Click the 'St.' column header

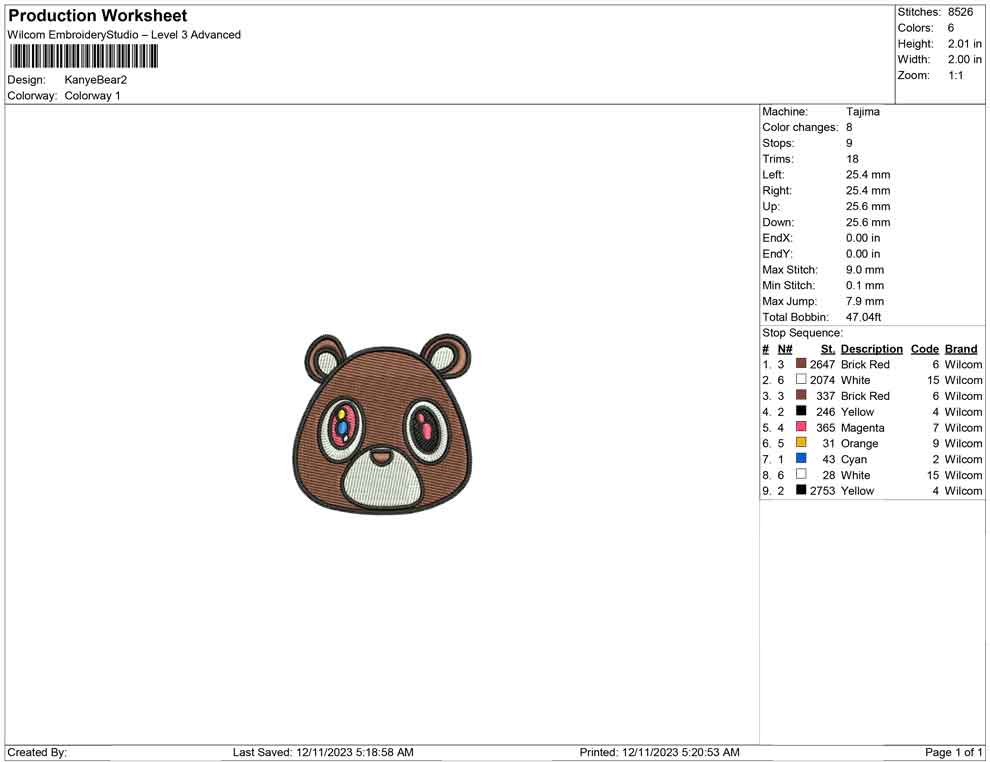coord(828,349)
